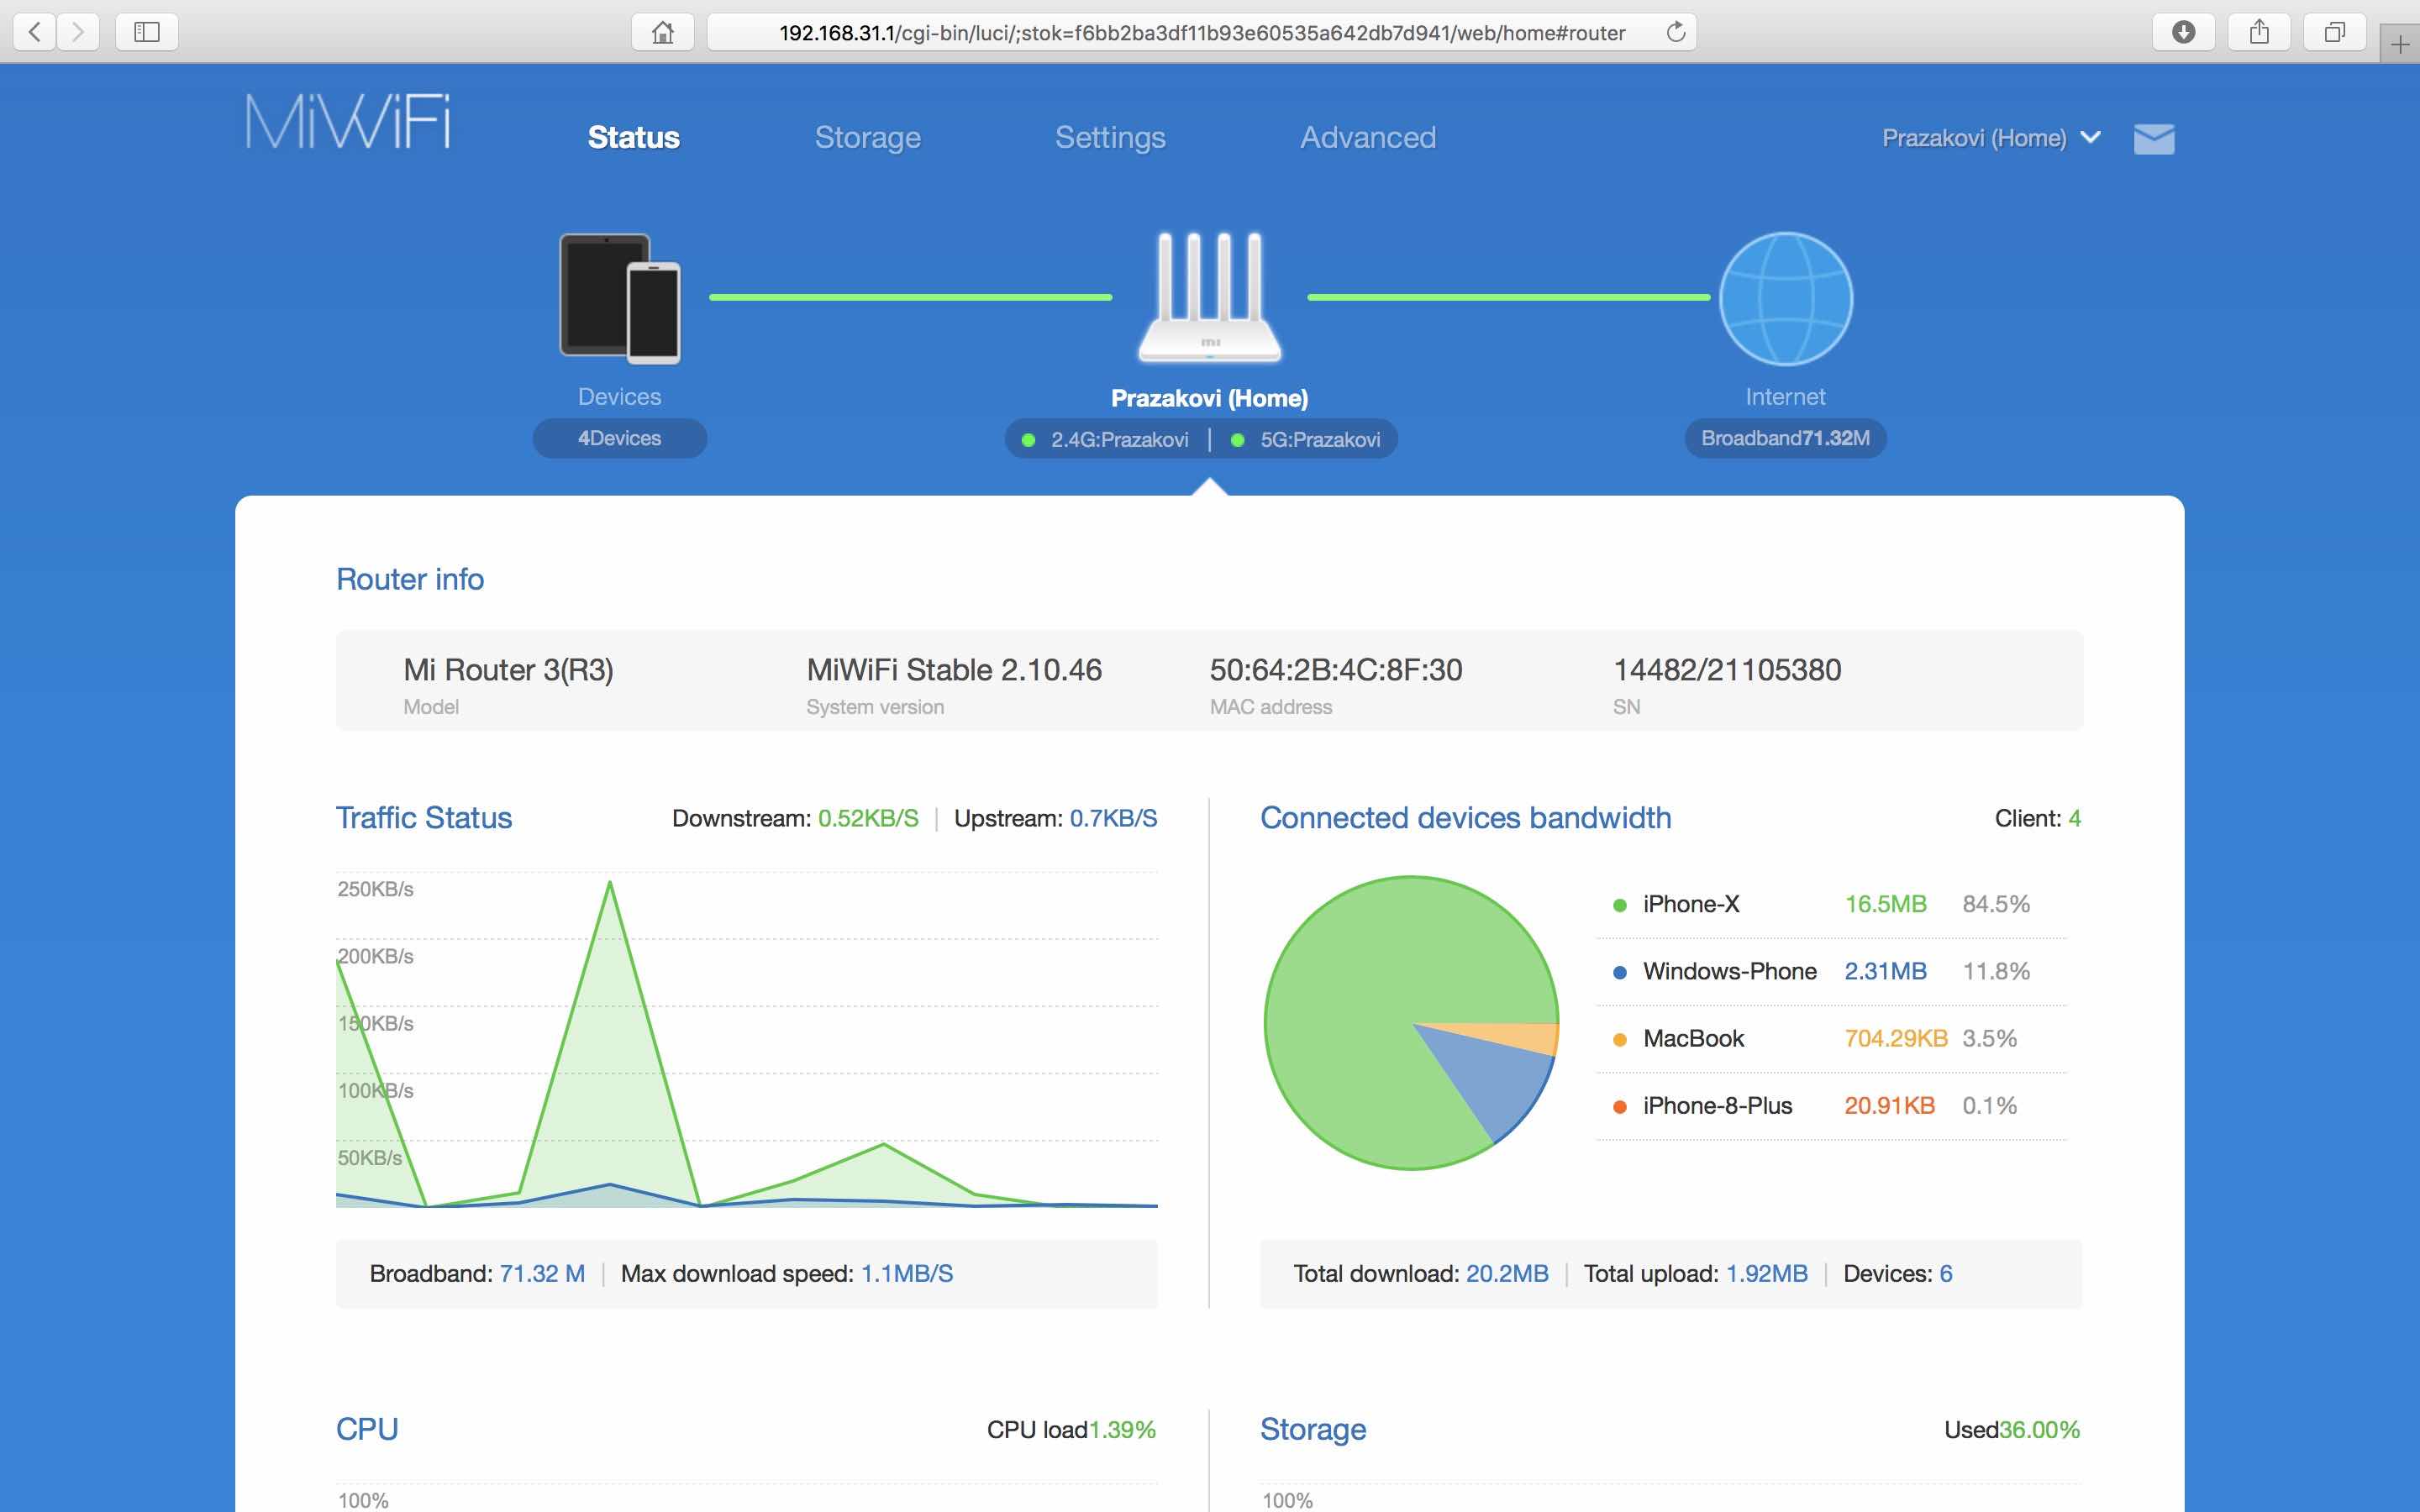
Task: Open the Advanced tab
Action: click(x=1367, y=137)
